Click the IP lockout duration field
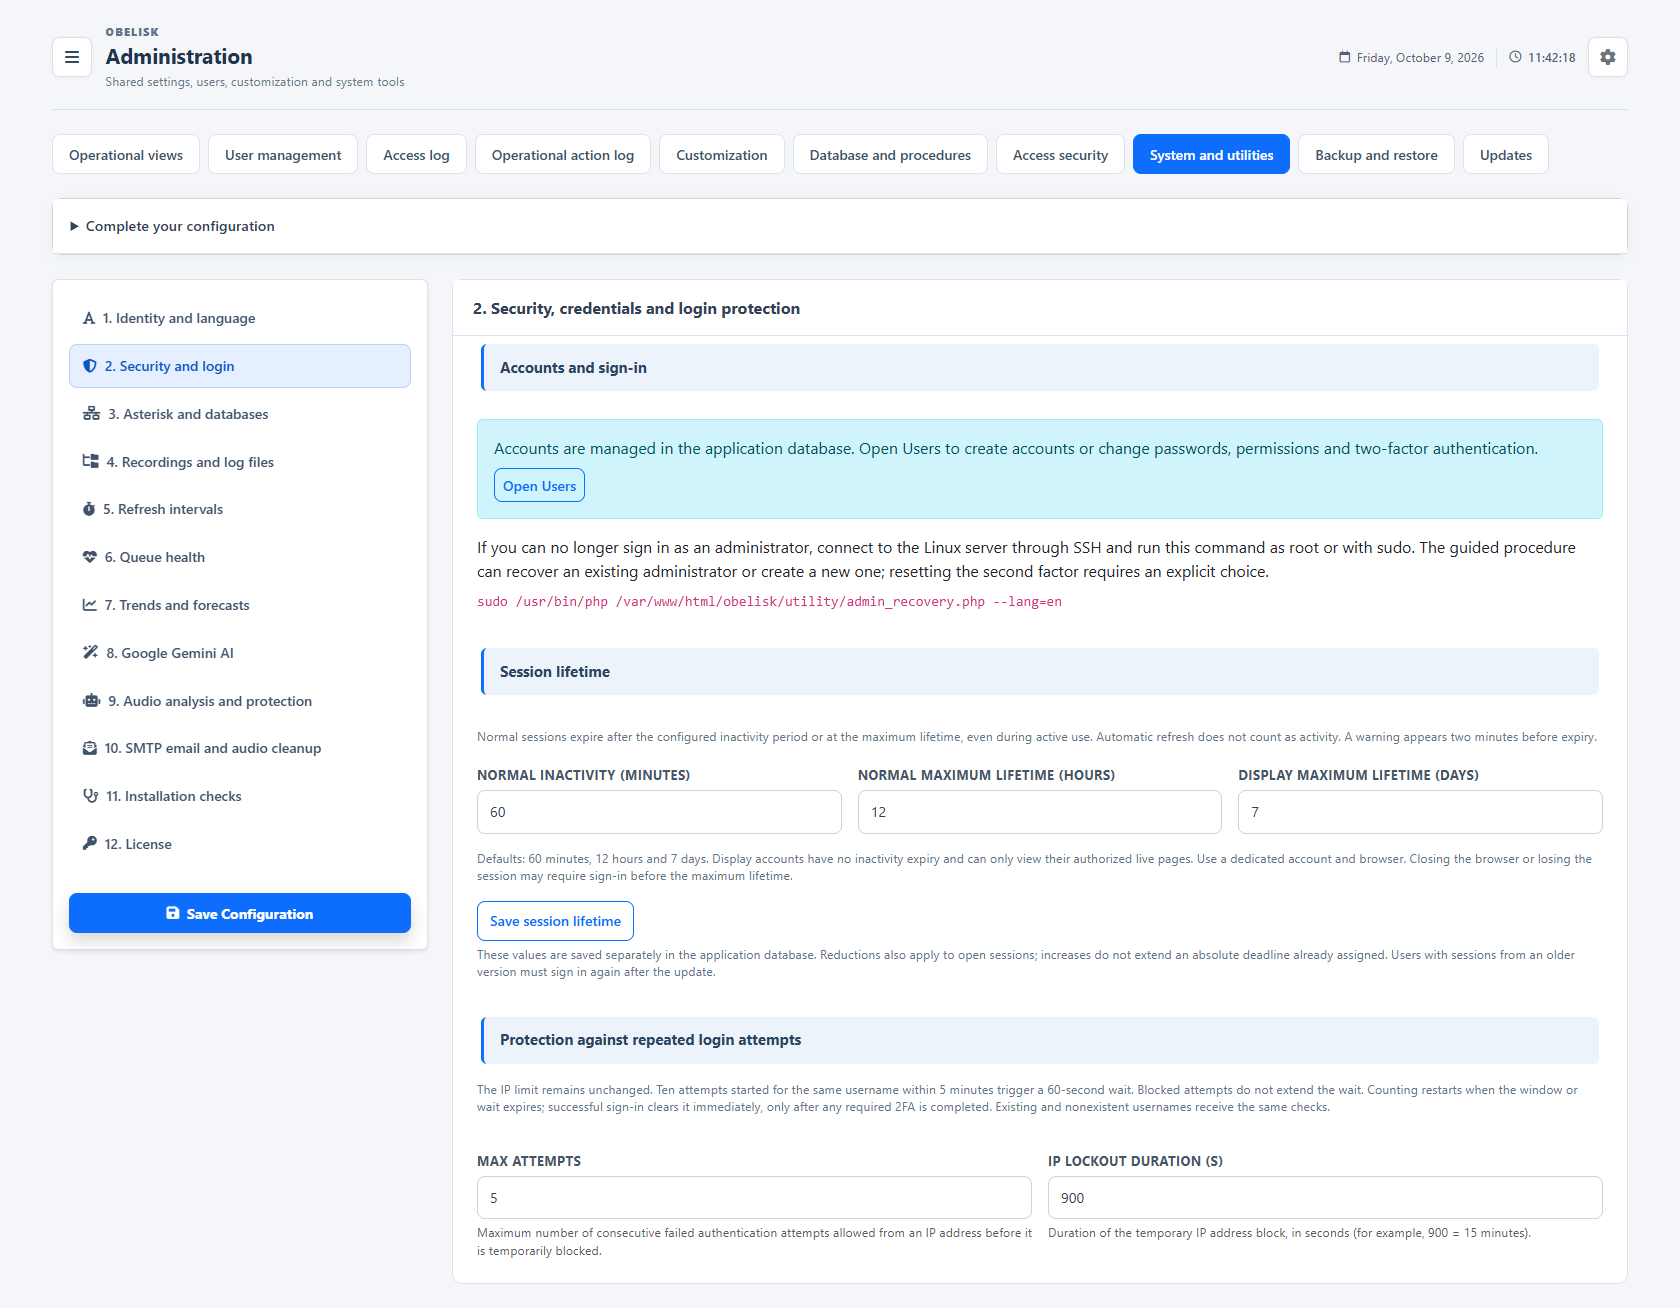The height and width of the screenshot is (1308, 1680). point(1325,1197)
